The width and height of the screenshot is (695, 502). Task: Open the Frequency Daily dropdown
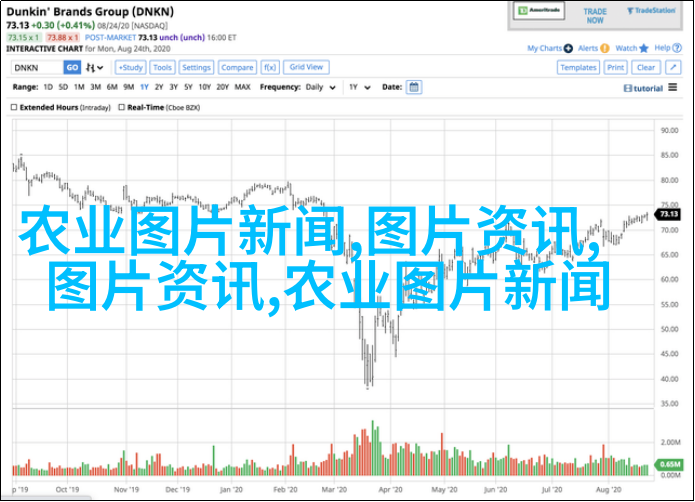(x=320, y=87)
